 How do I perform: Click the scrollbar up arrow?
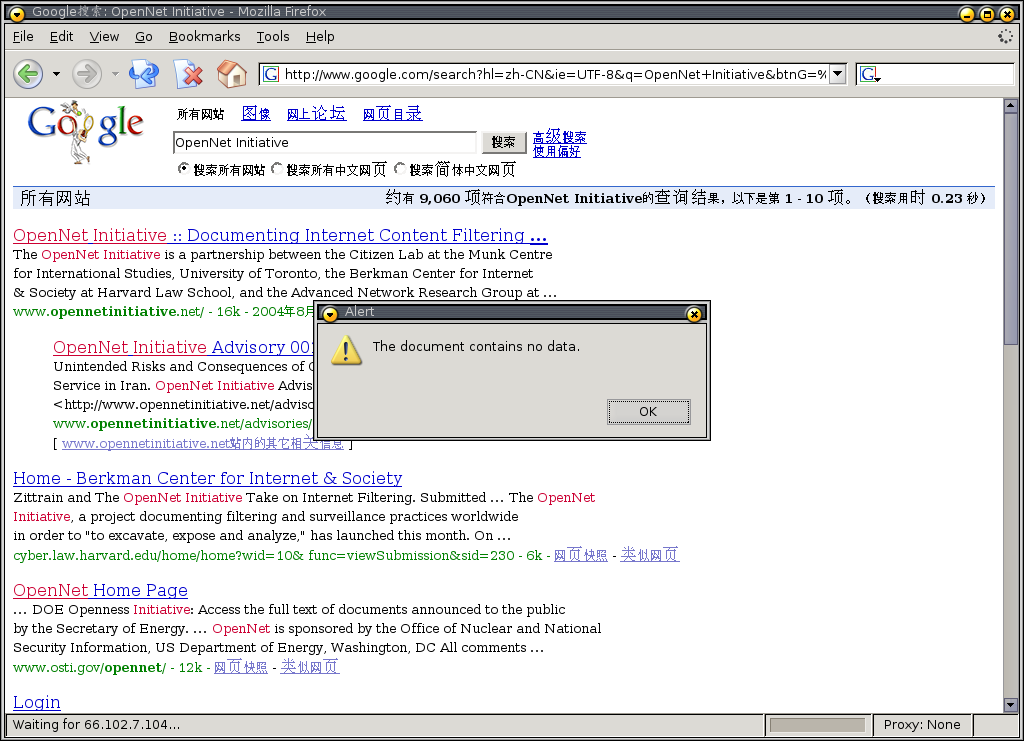[1011, 106]
